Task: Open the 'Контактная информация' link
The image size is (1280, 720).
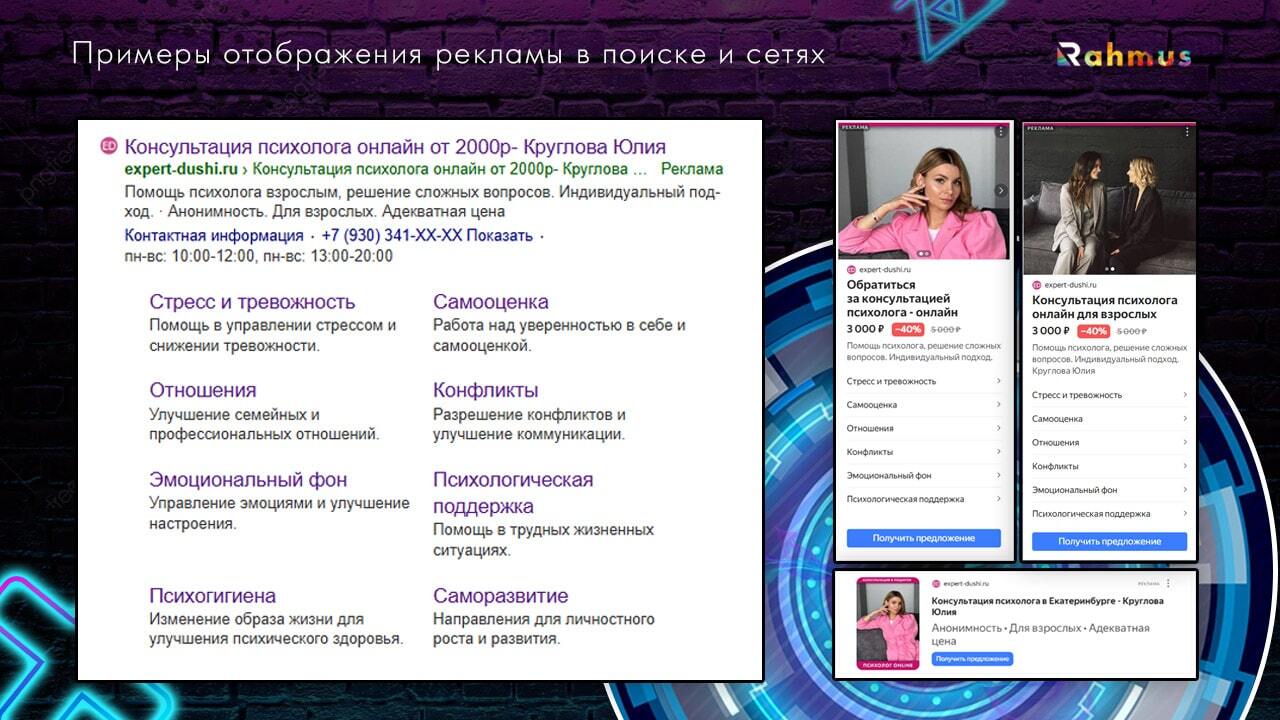Action: [214, 236]
